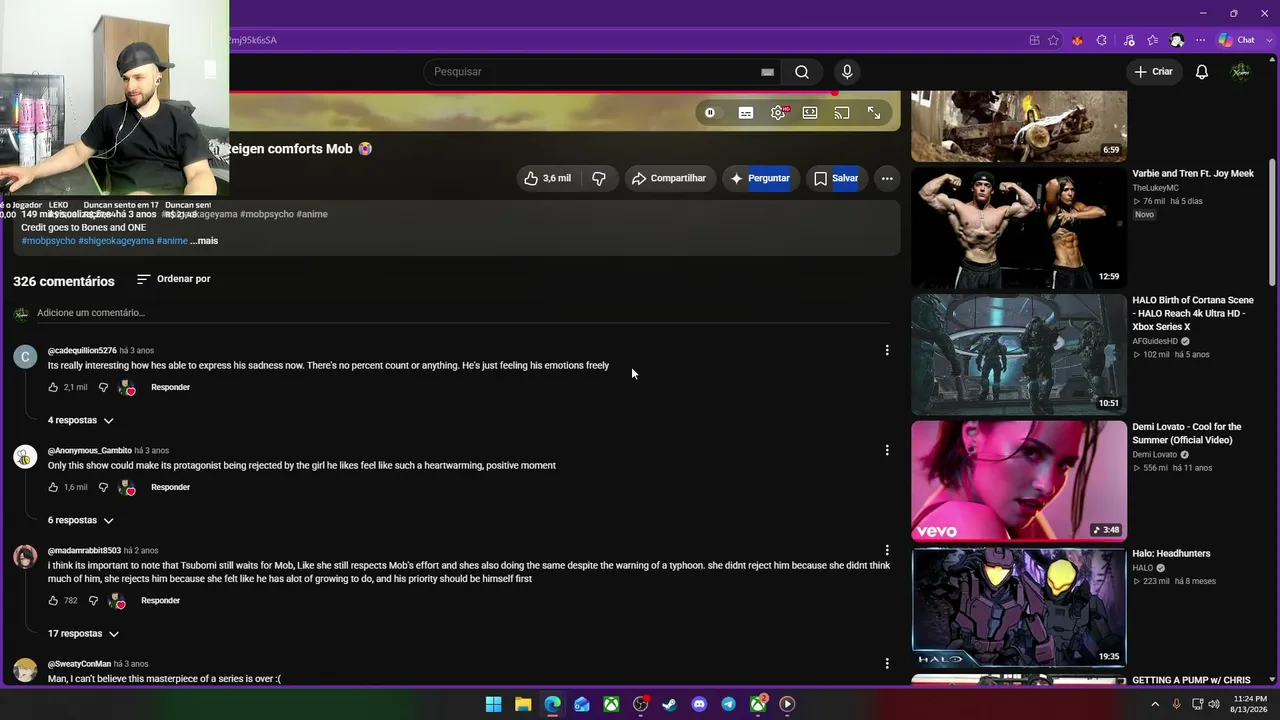
Task: Dislike cadequillion5276's comment
Action: point(103,387)
